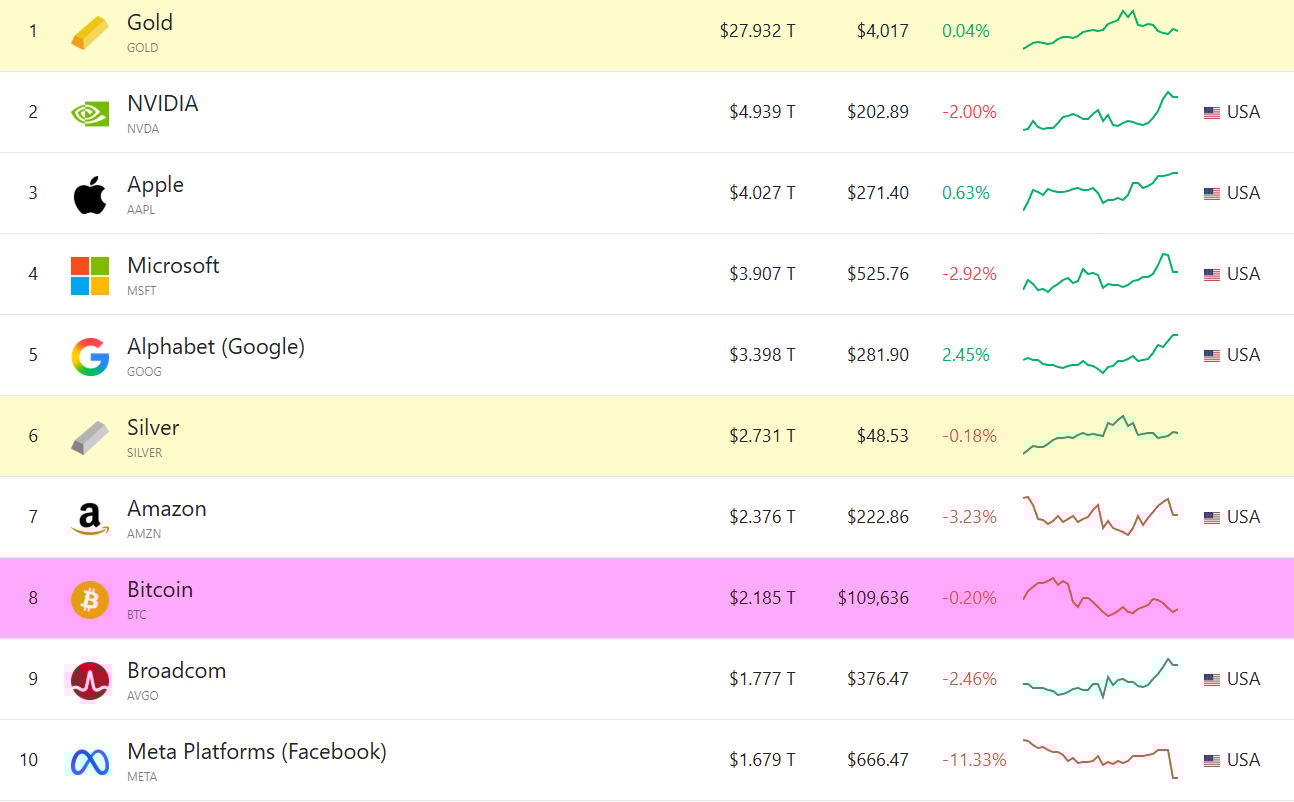Select the NVIDIA logo
This screenshot has height=802, width=1294.
[x=89, y=112]
